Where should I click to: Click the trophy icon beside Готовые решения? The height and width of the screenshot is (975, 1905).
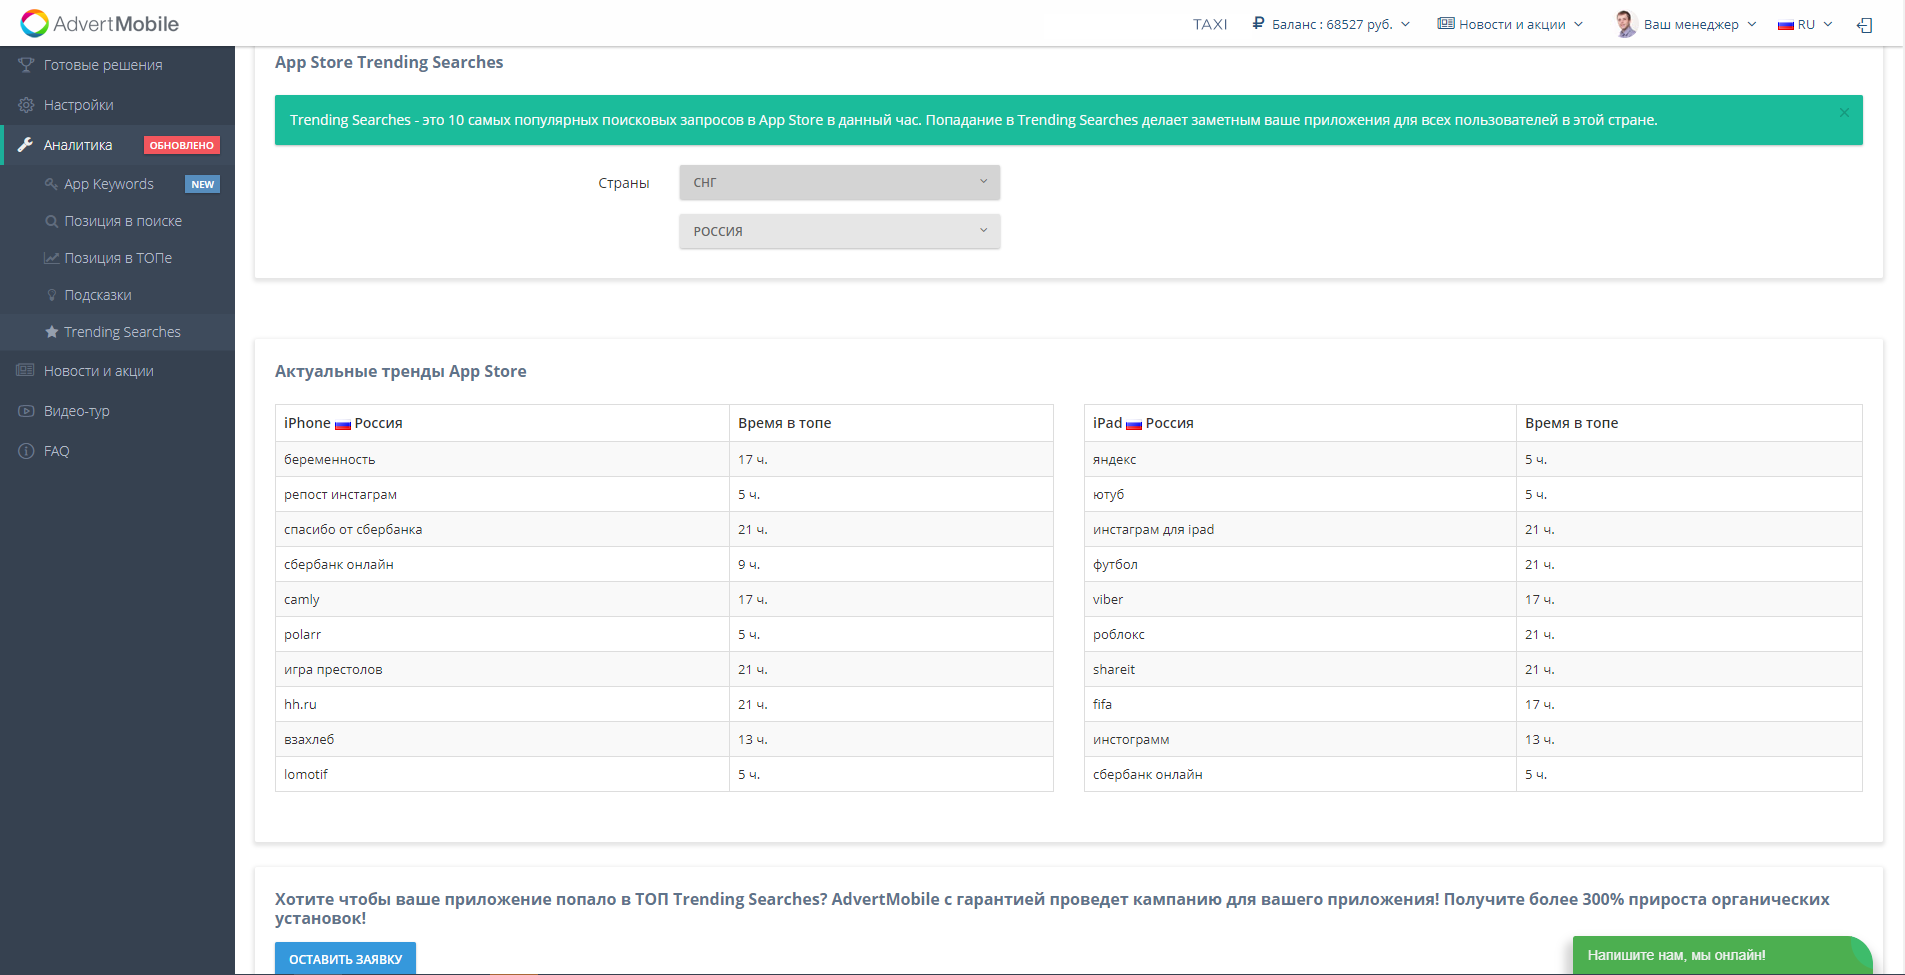pyautogui.click(x=26, y=65)
